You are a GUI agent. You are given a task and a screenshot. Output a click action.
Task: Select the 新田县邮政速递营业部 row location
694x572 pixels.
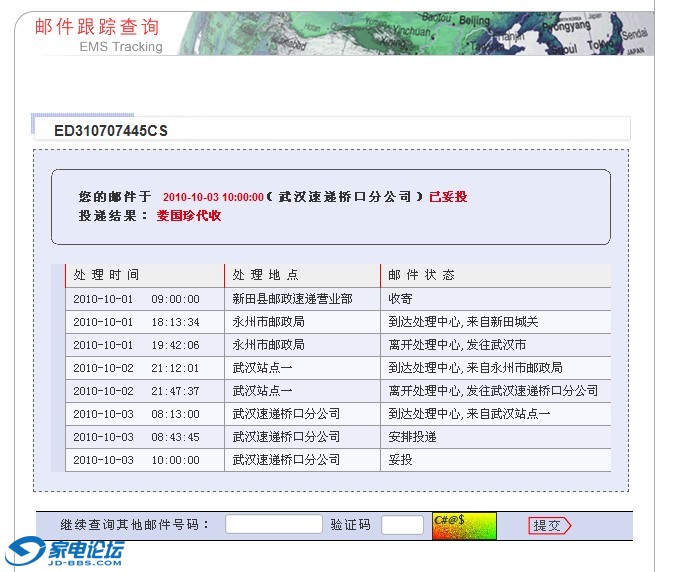point(292,299)
